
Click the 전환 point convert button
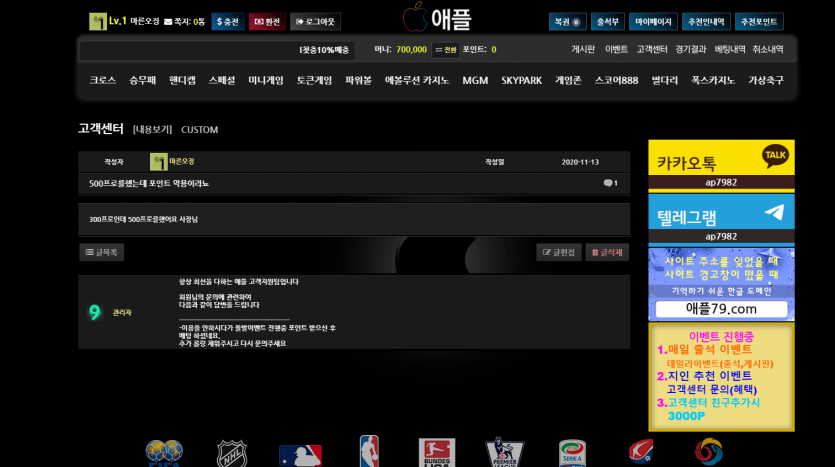point(446,50)
